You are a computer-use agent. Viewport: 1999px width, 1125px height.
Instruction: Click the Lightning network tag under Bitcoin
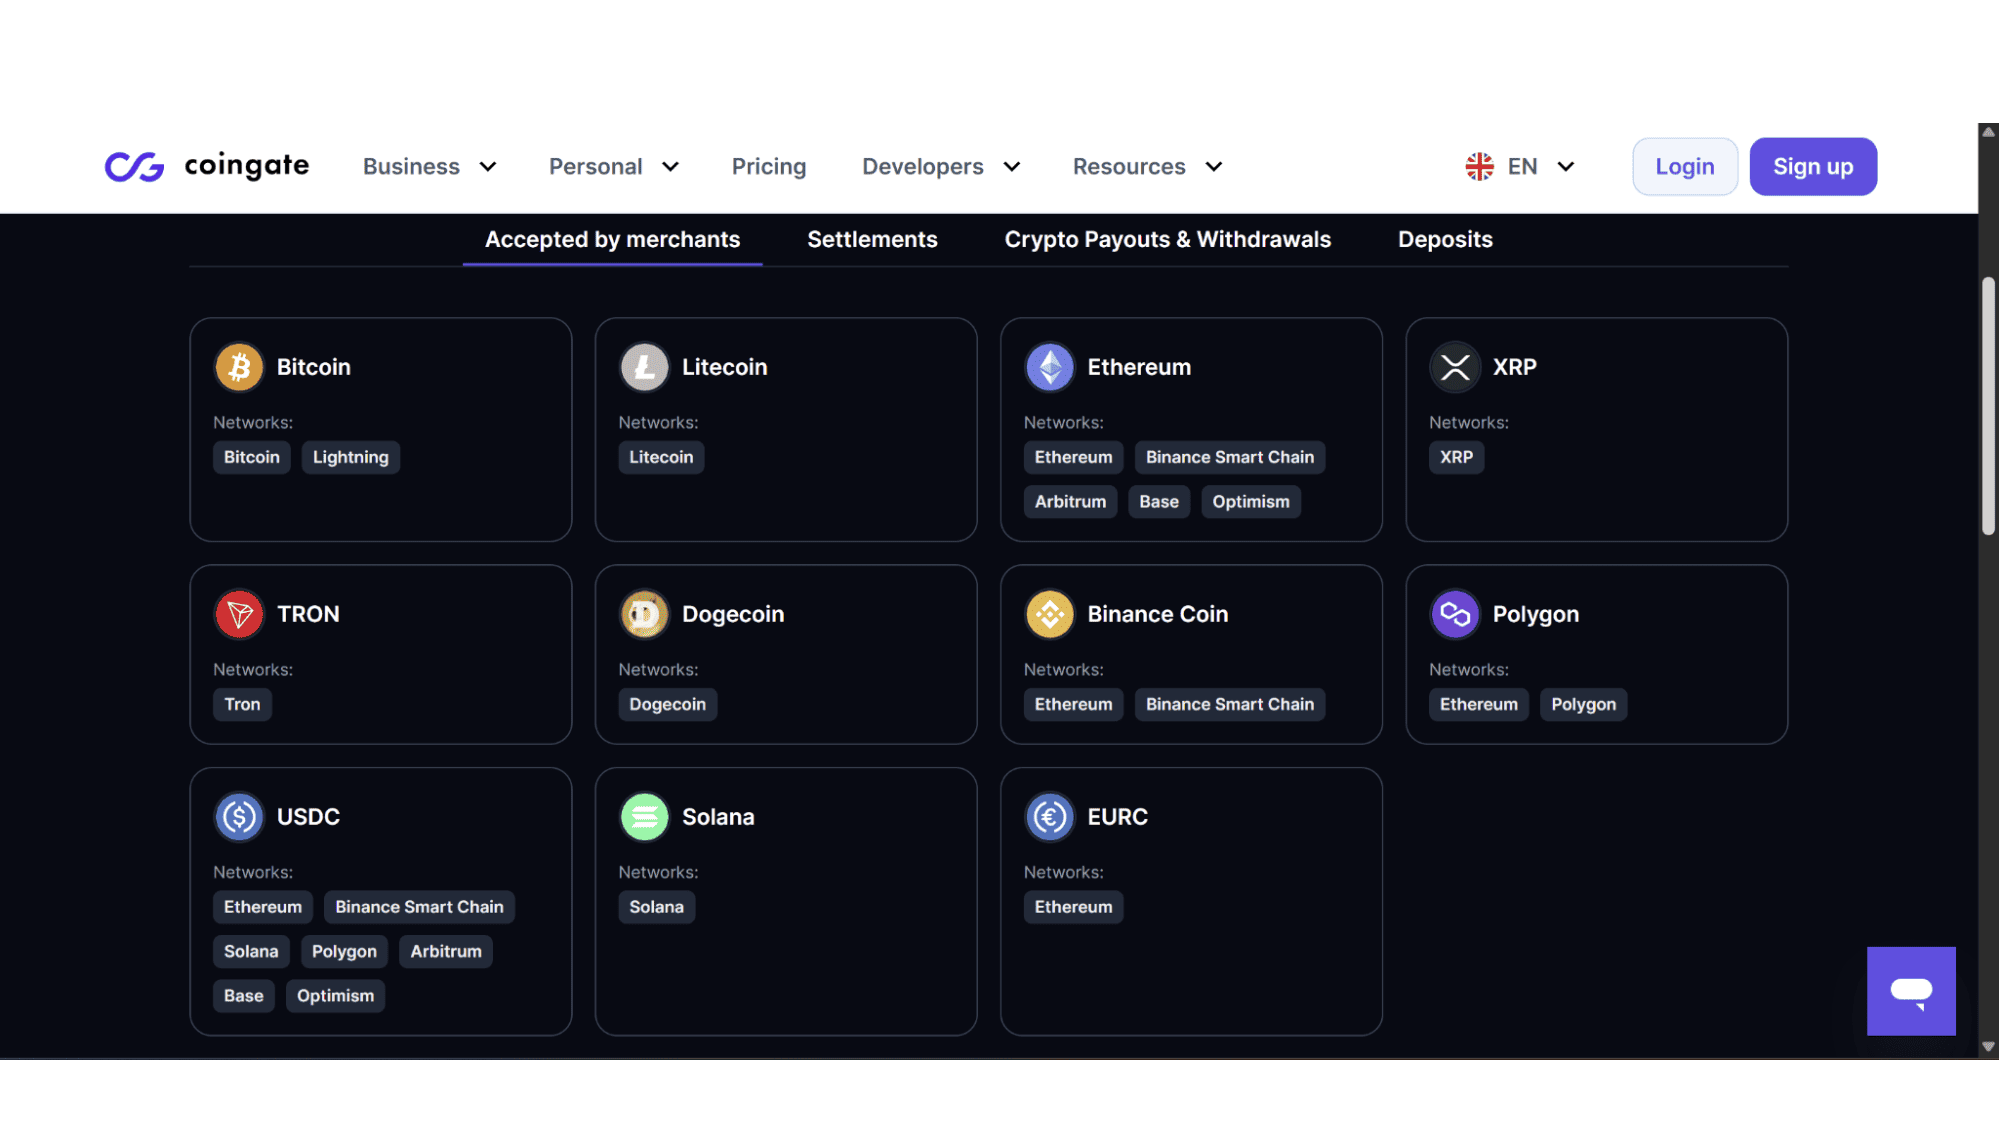tap(350, 457)
